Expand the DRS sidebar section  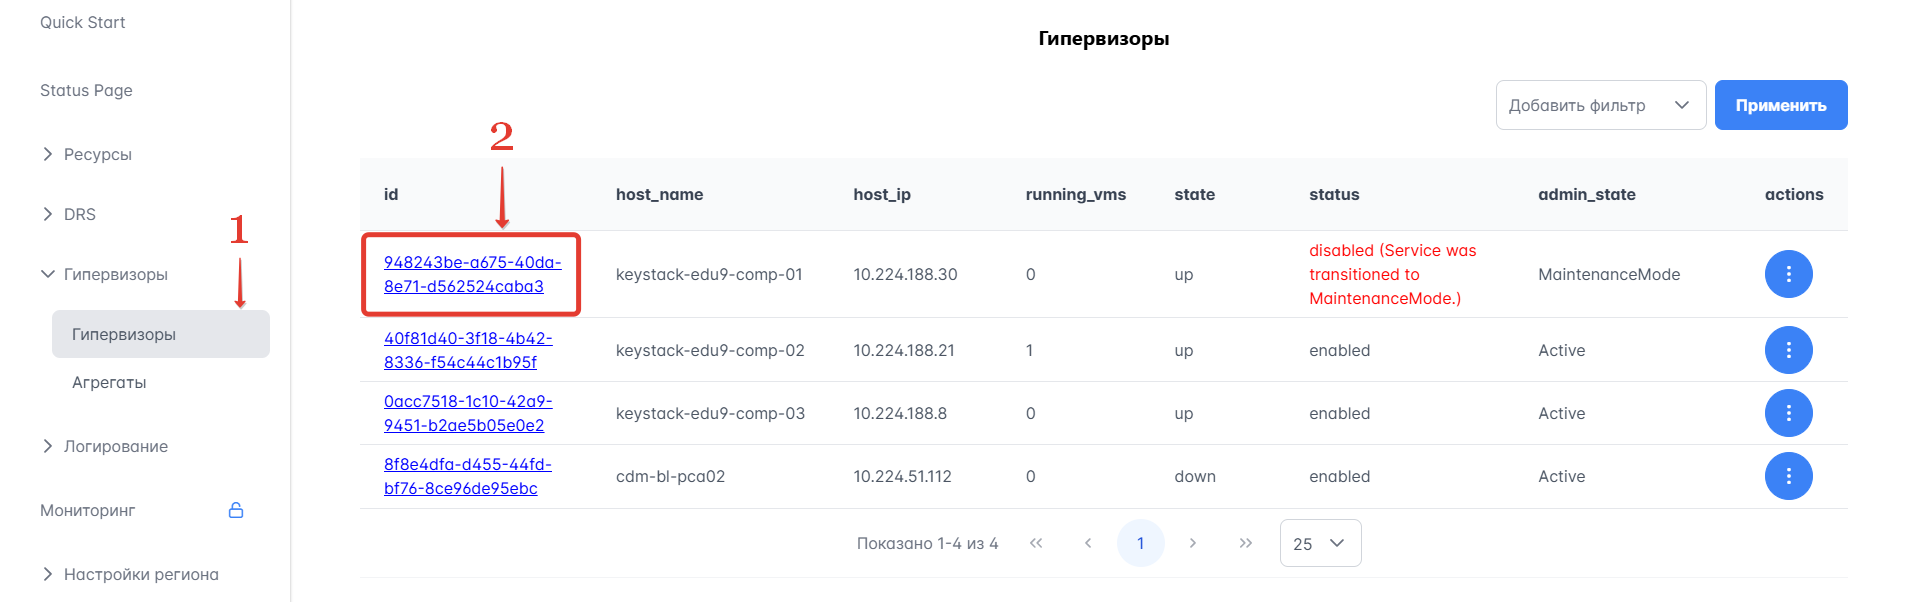(x=79, y=214)
